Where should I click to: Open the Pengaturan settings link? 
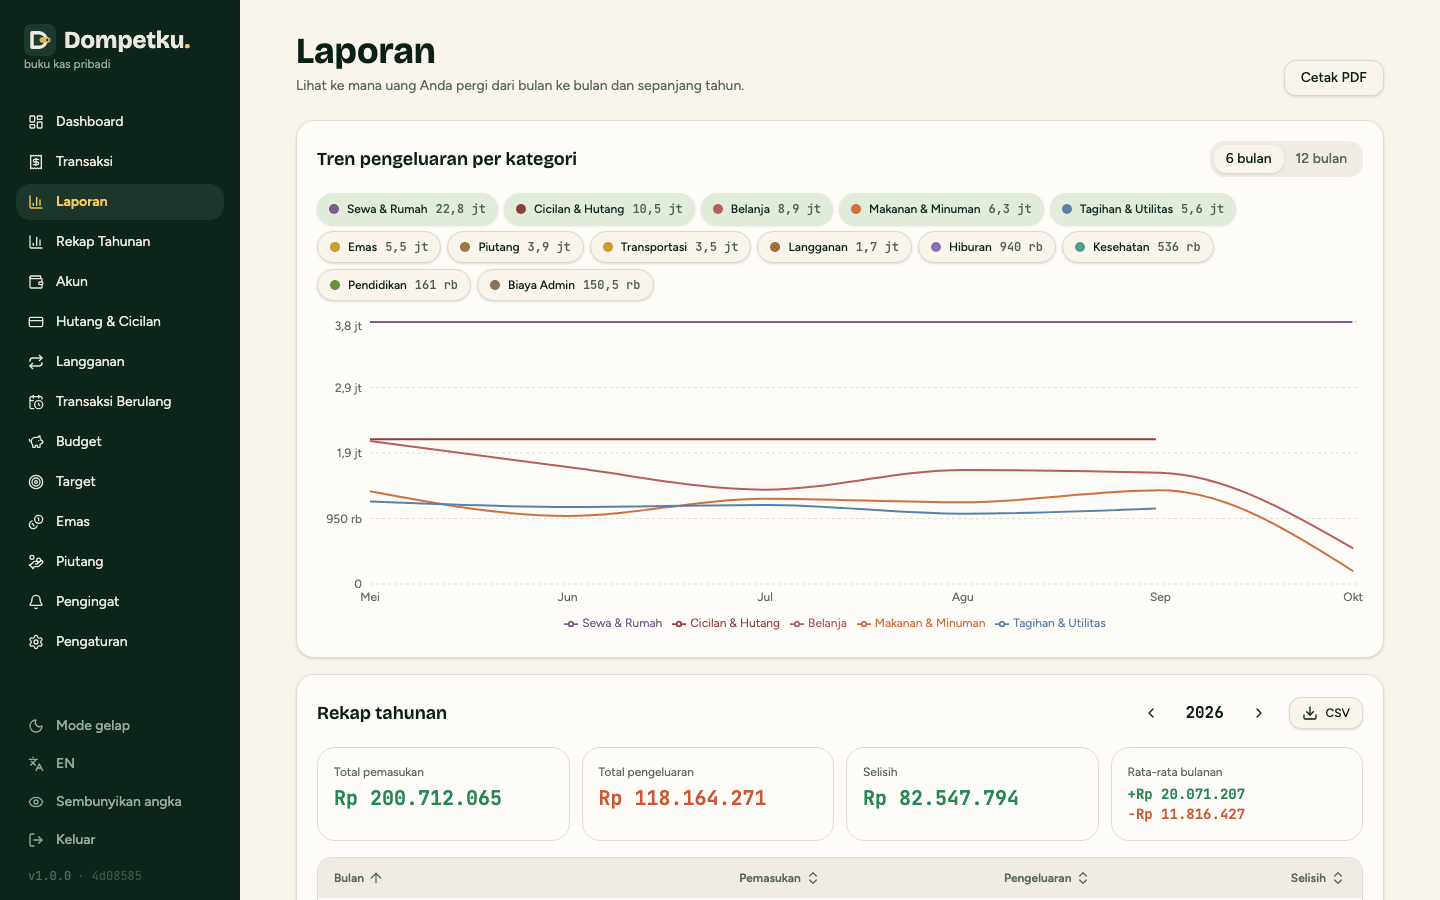(x=120, y=642)
